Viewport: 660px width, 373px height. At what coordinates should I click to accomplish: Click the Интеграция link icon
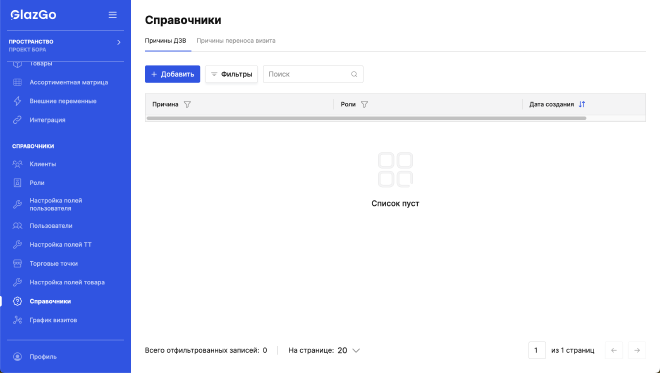click(17, 120)
